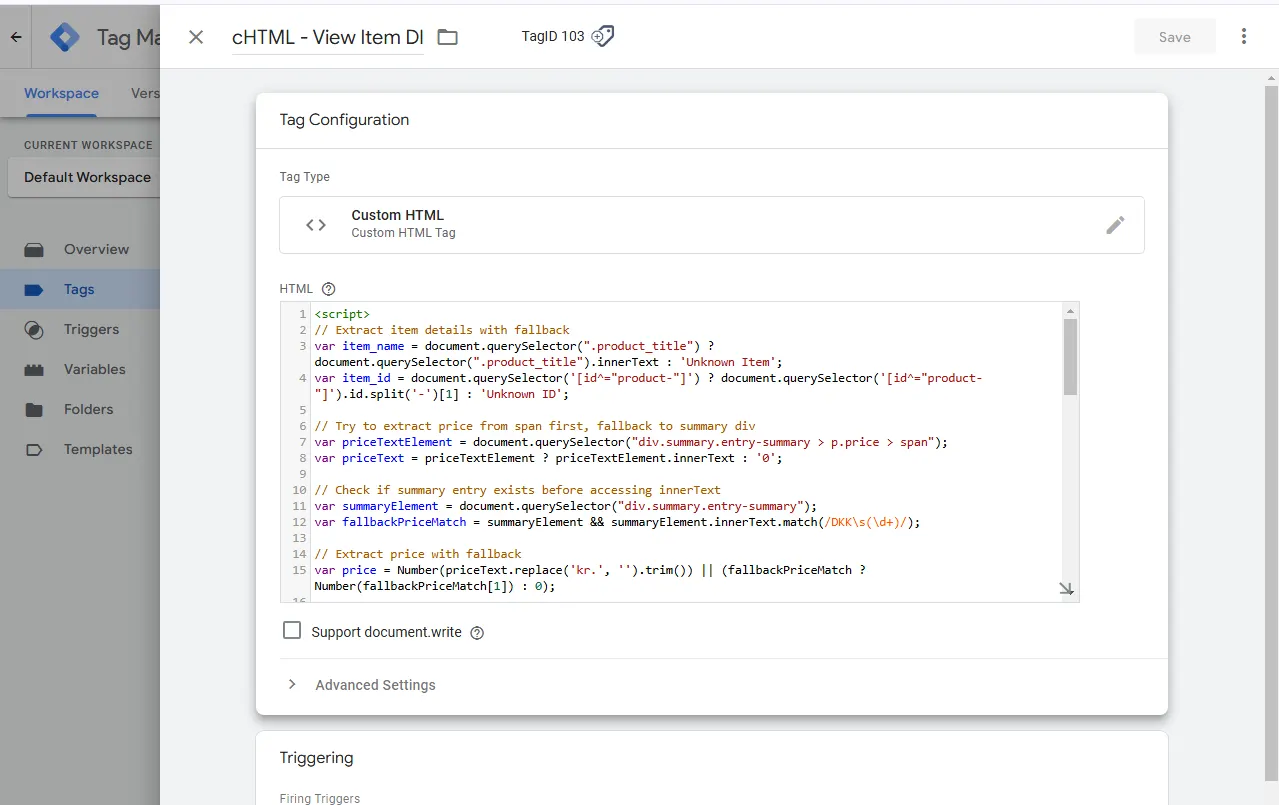Click the scroll up arrow in HTML editor
The height and width of the screenshot is (805, 1279).
(x=1070, y=310)
